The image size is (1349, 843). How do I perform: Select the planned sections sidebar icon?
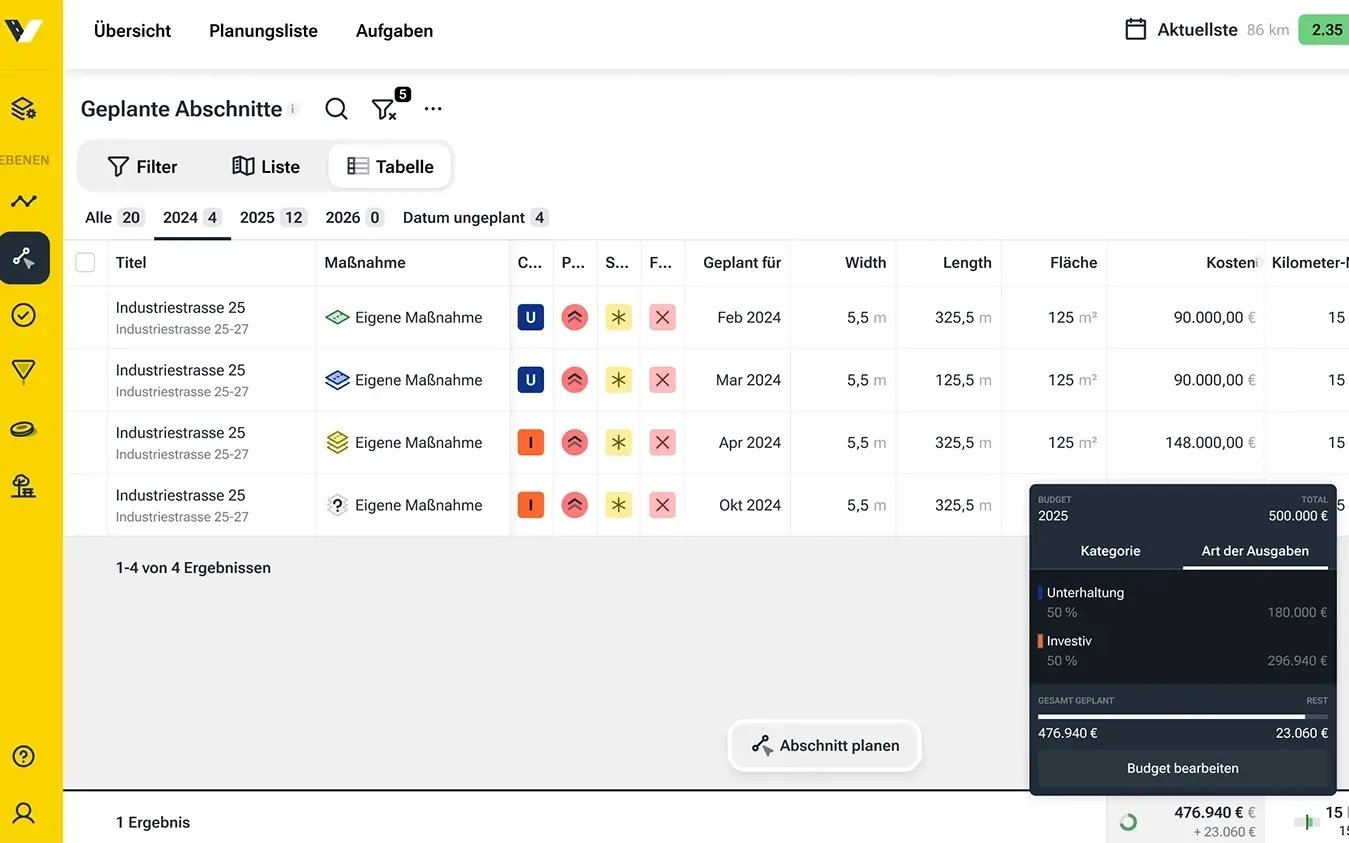coord(24,258)
